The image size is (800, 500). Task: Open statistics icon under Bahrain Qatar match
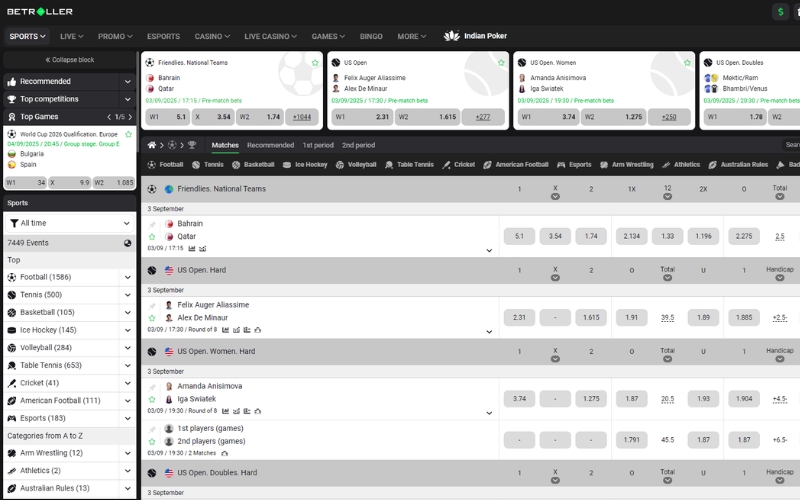[192, 248]
